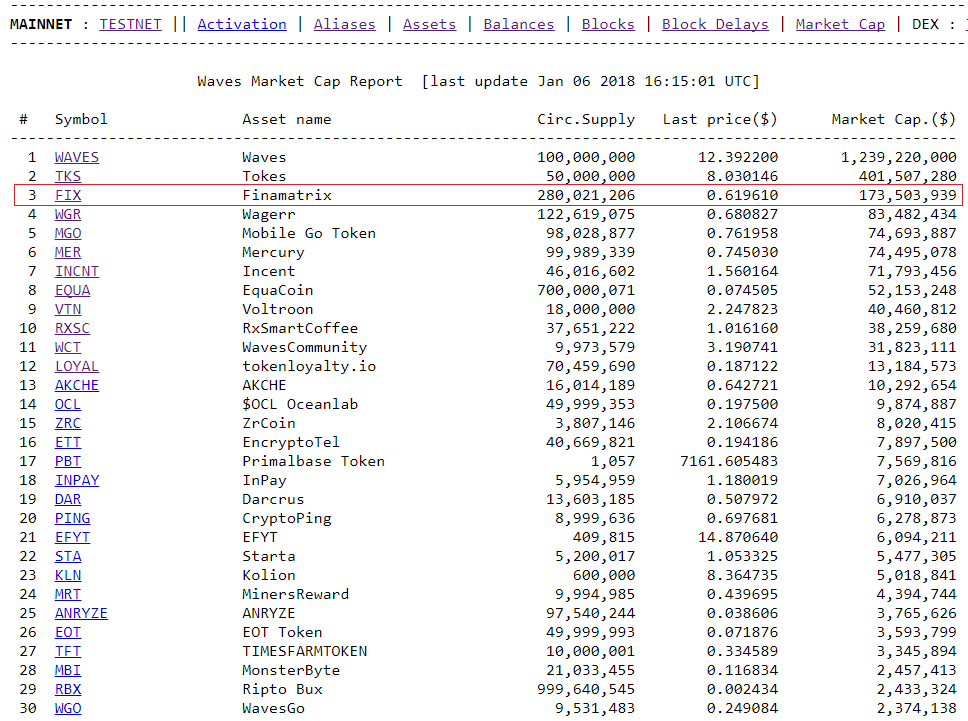This screenshot has width=968, height=721.
Task: Open the EQUA symbol link
Action: [72, 290]
